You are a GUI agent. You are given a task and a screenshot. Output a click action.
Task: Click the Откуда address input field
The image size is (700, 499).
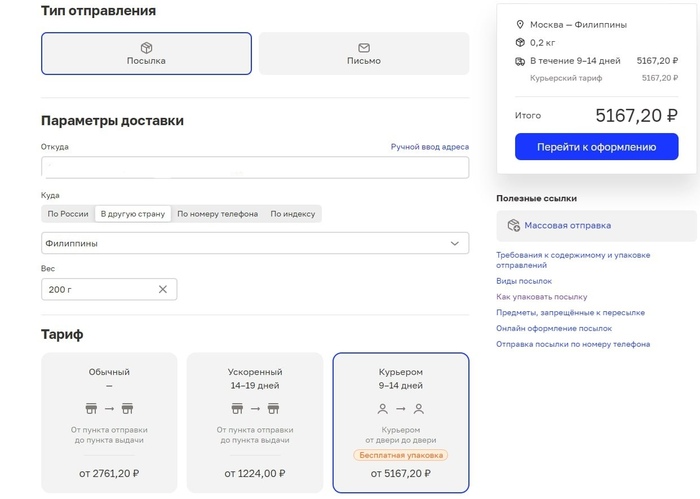(x=255, y=167)
